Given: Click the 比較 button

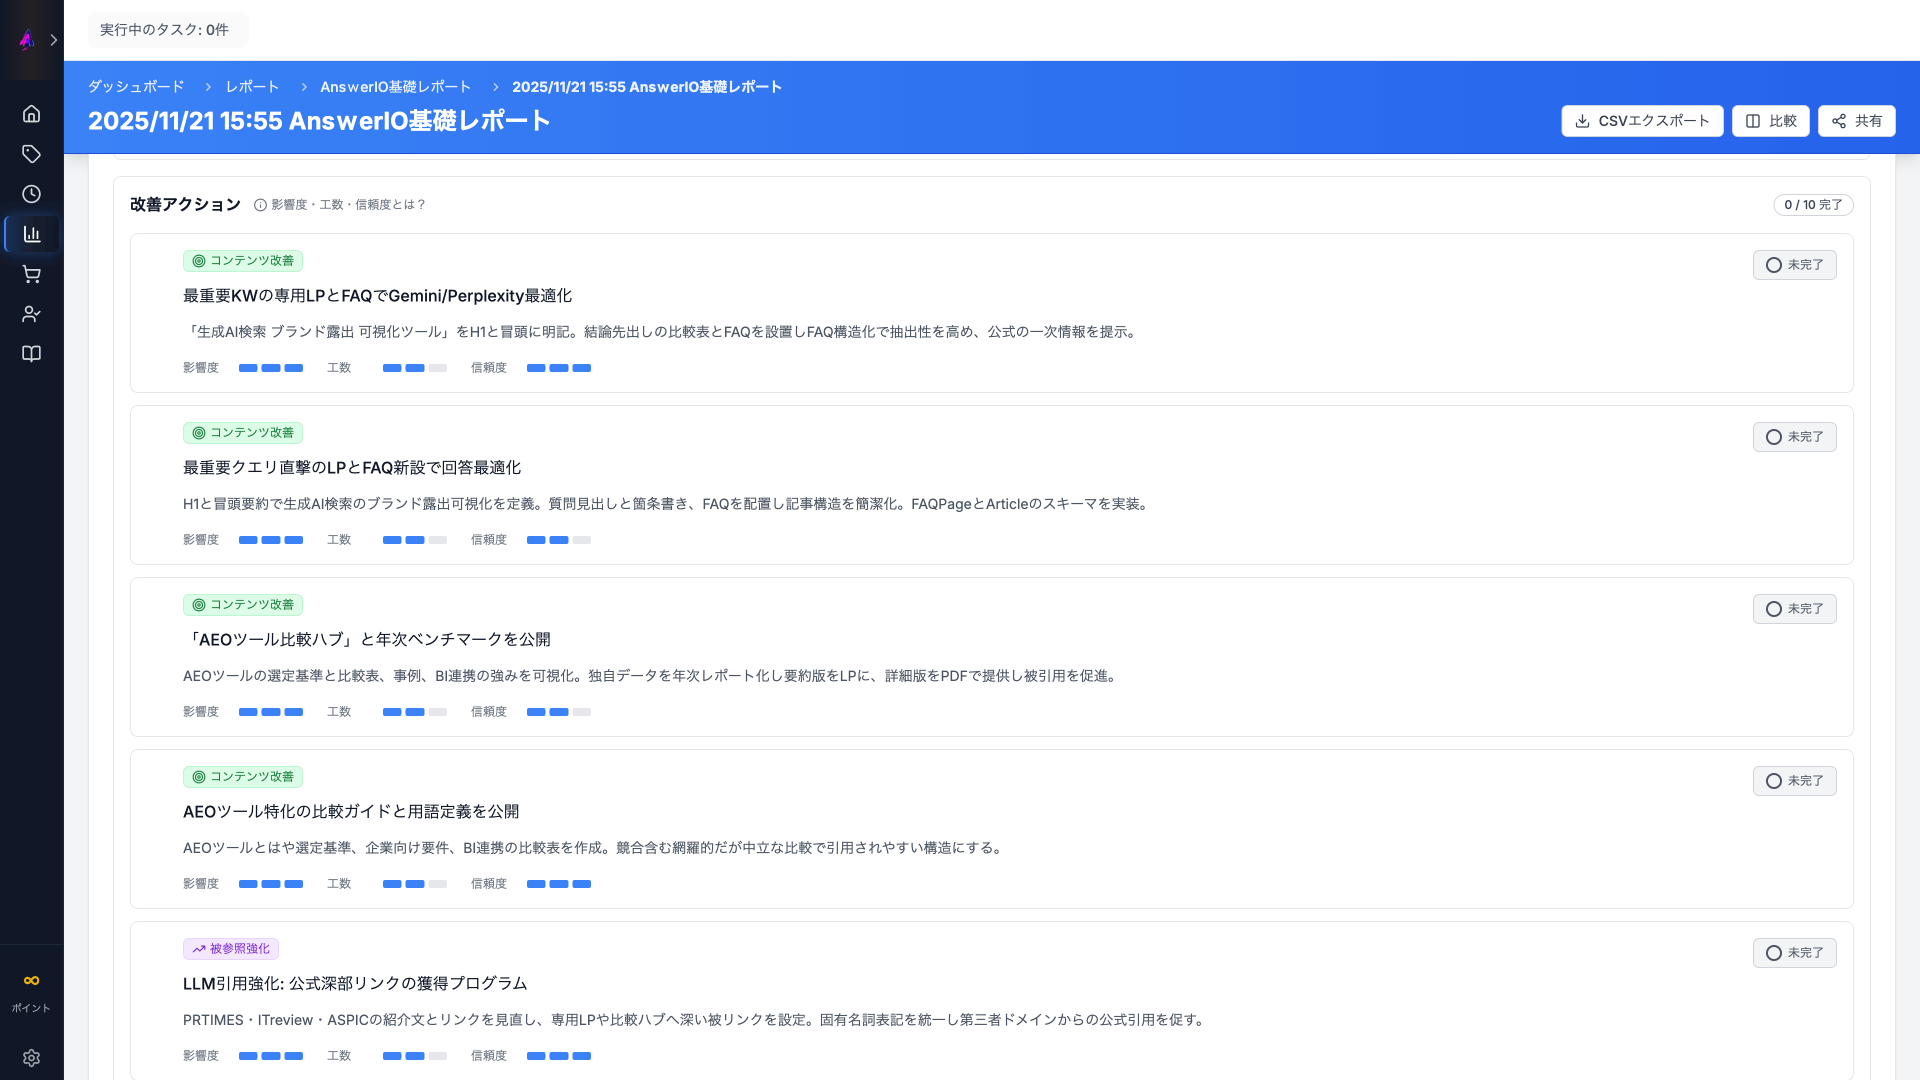Looking at the screenshot, I should pyautogui.click(x=1770, y=121).
